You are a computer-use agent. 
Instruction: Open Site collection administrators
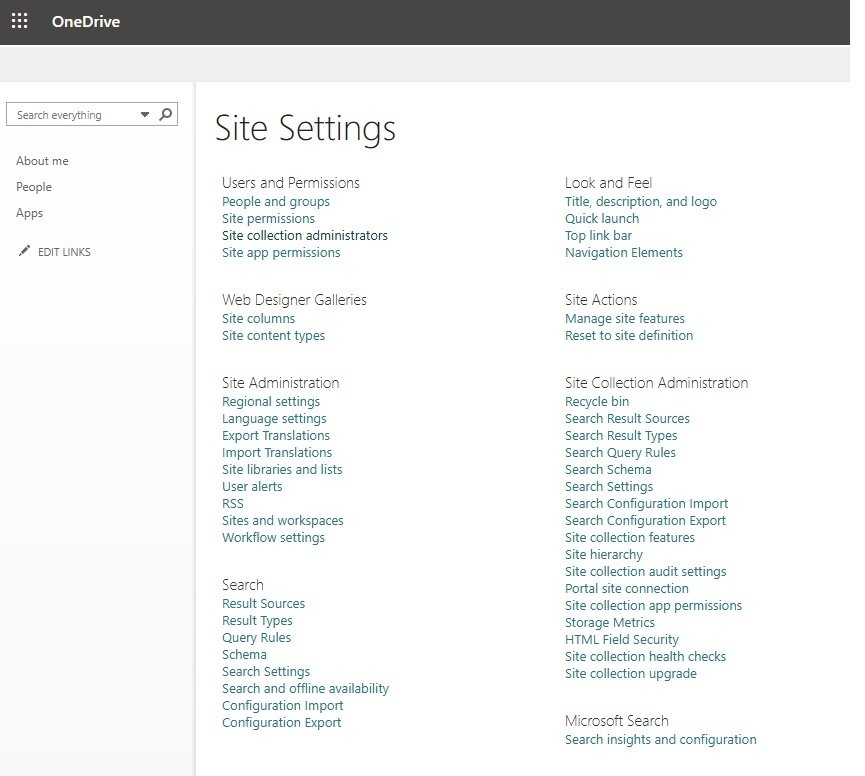(x=305, y=236)
